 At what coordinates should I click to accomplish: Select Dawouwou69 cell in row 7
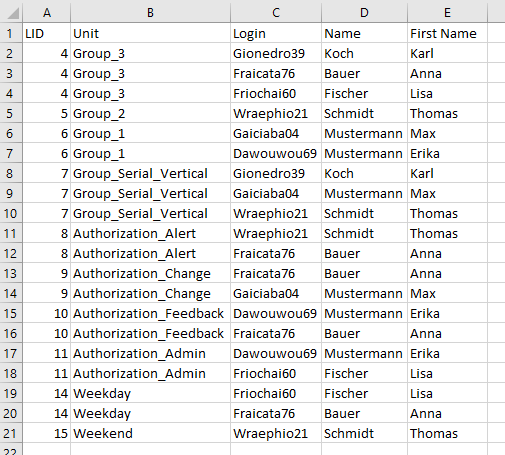(x=276, y=153)
